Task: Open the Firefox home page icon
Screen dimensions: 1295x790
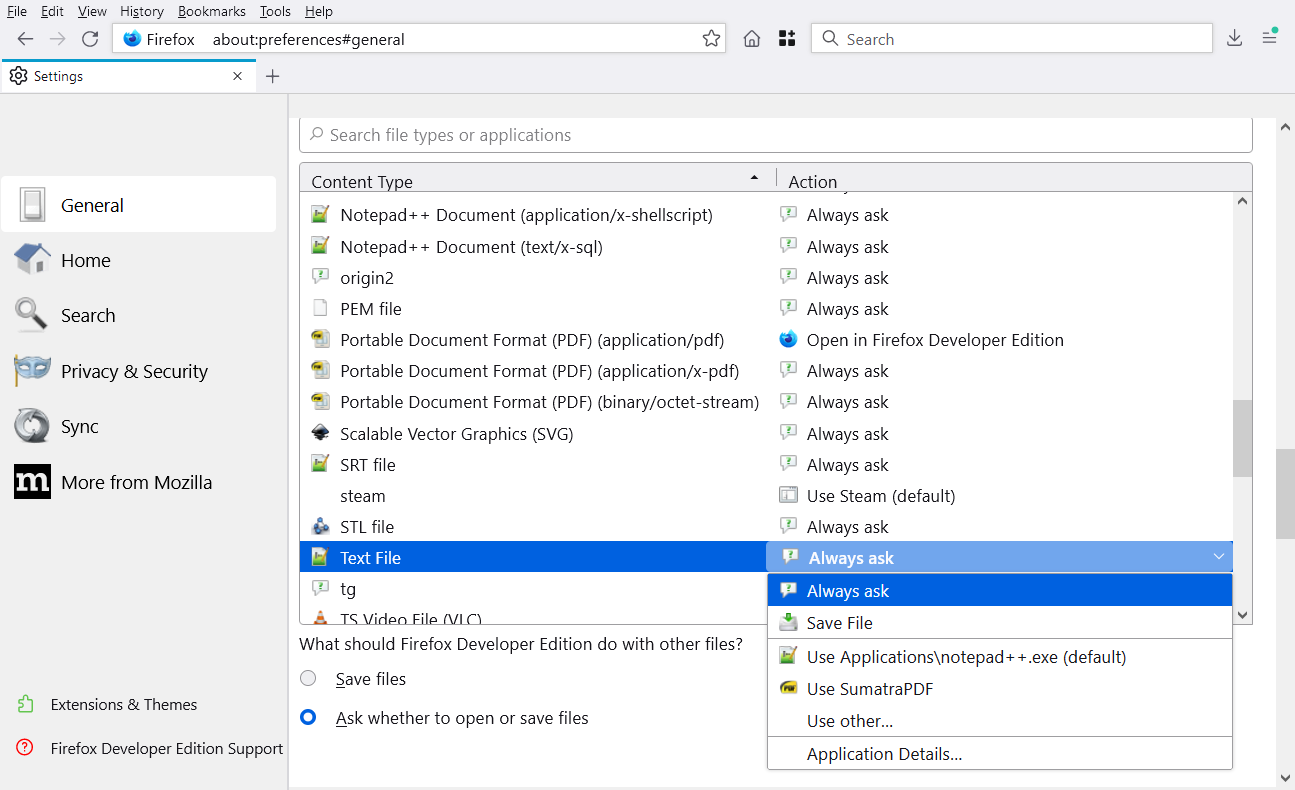Action: (752, 39)
